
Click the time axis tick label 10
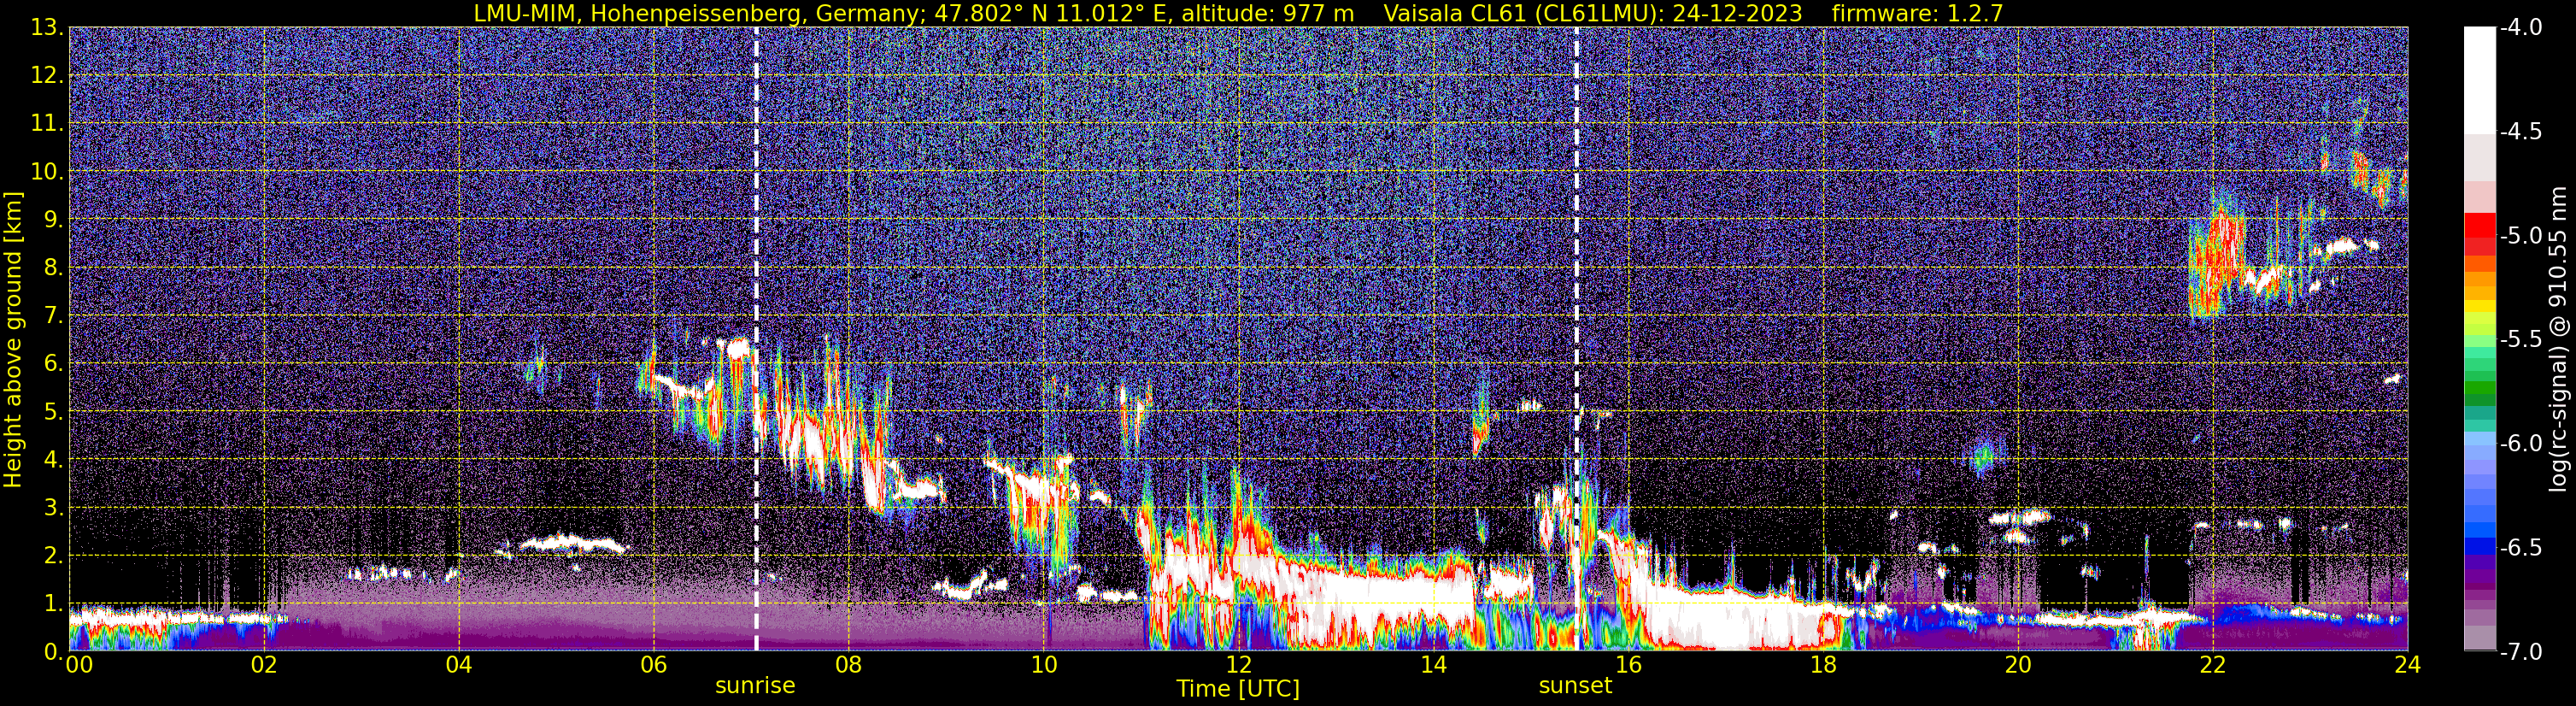coord(1043,665)
